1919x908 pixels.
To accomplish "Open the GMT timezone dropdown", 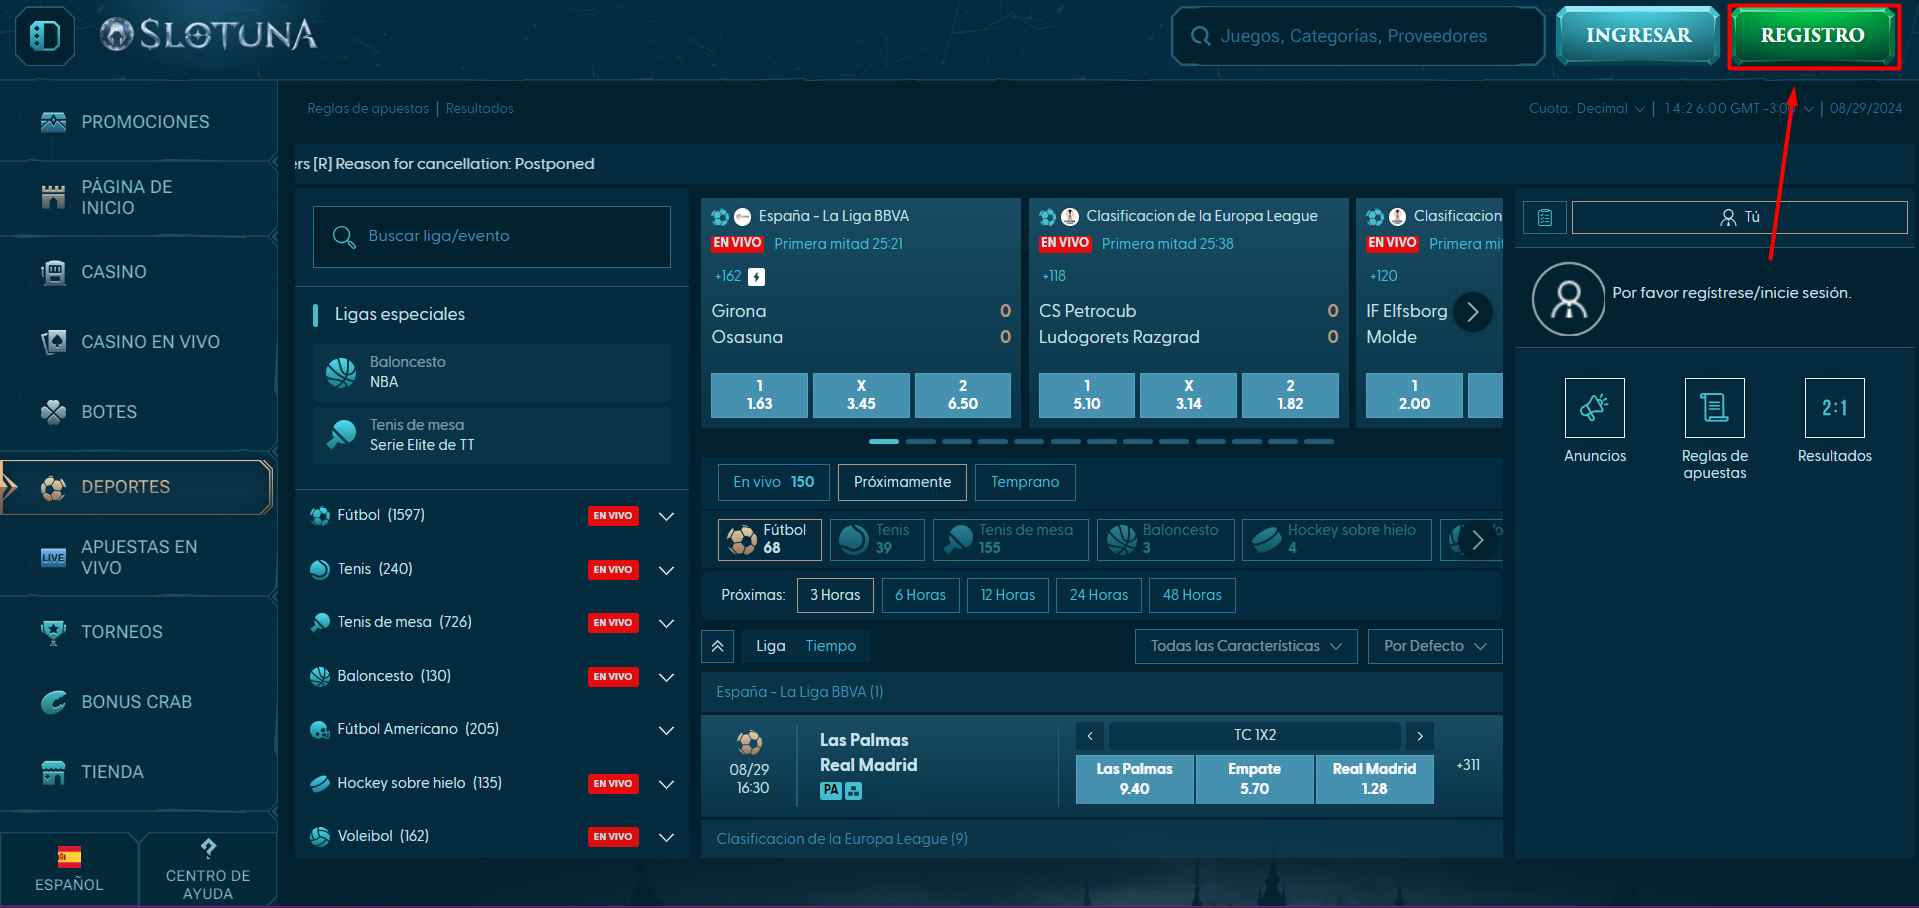I will [1738, 109].
